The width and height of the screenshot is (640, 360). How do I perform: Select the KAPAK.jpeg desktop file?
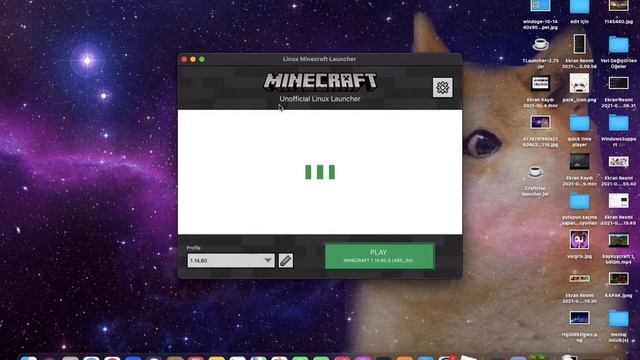618,279
